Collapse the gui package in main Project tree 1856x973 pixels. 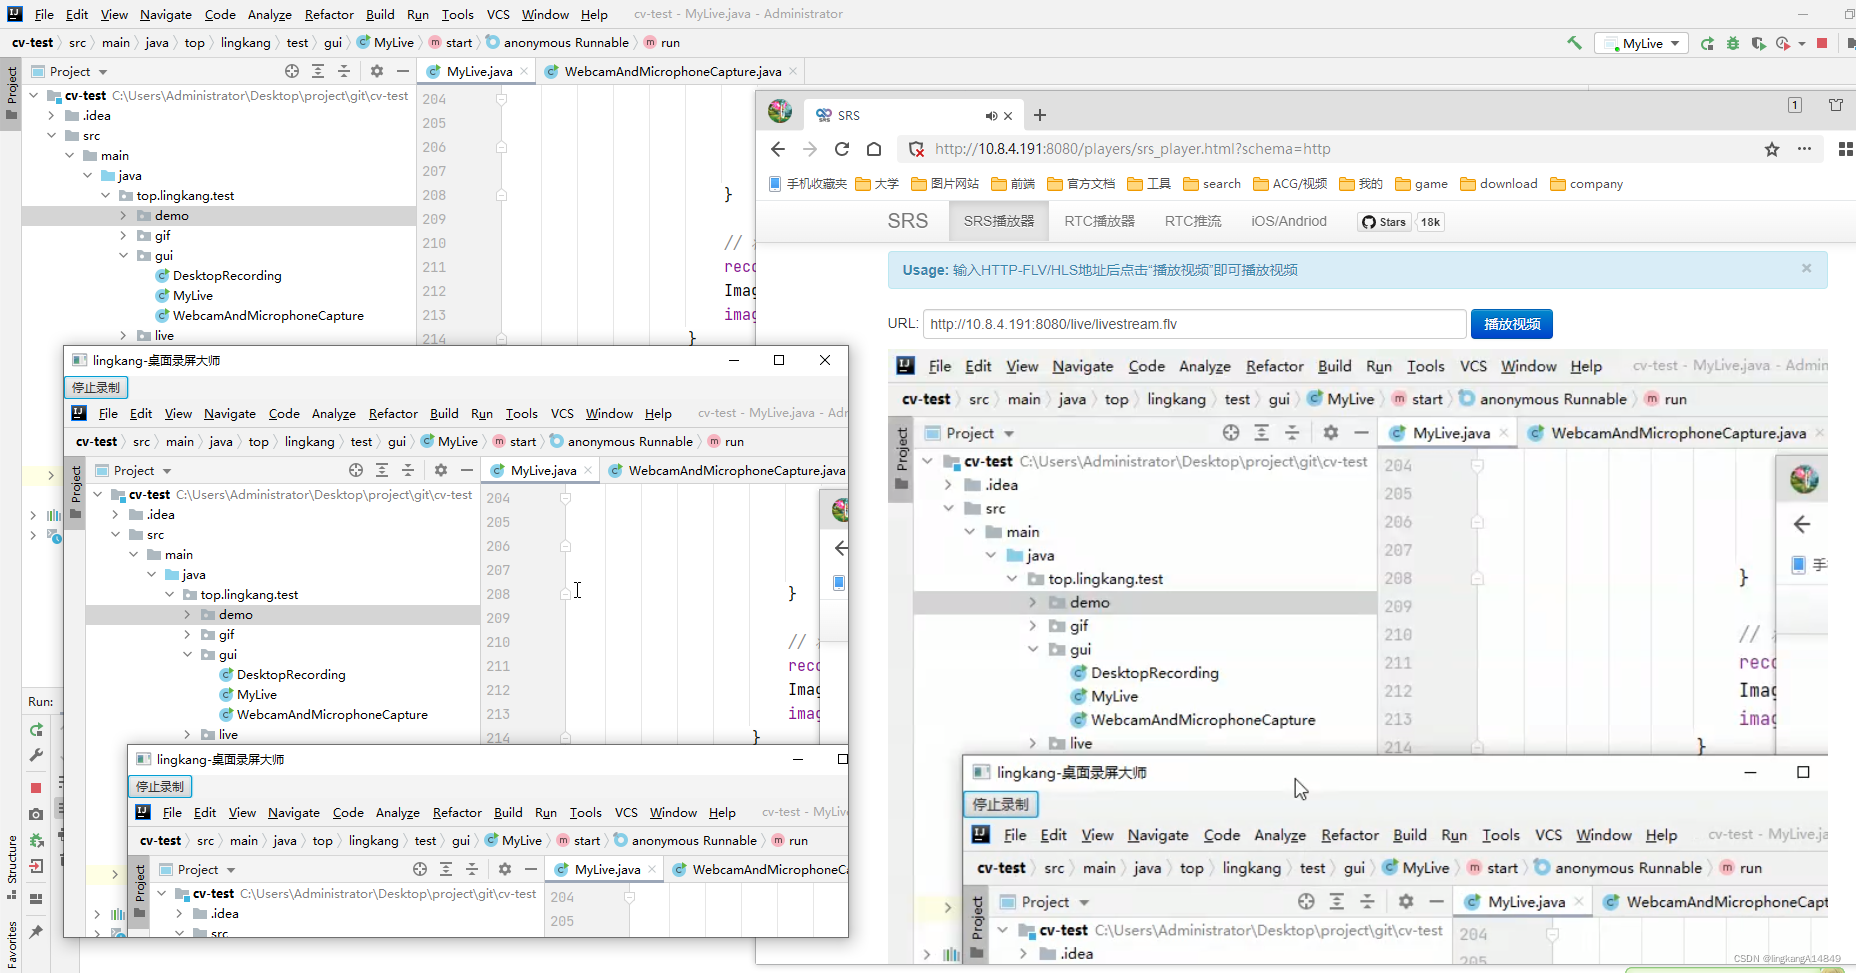click(124, 255)
